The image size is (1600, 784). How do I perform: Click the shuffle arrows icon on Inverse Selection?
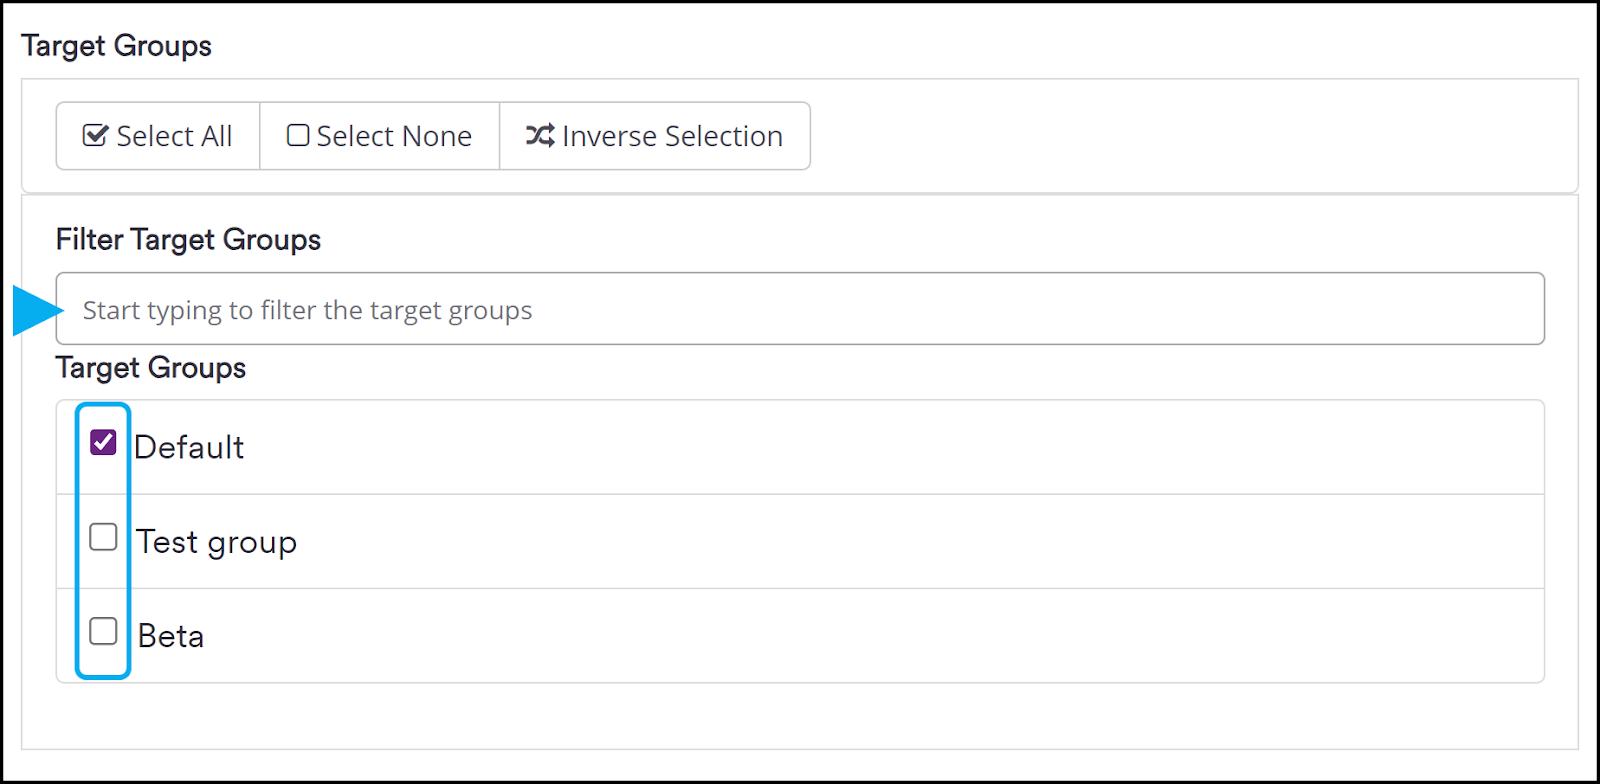pyautogui.click(x=540, y=135)
